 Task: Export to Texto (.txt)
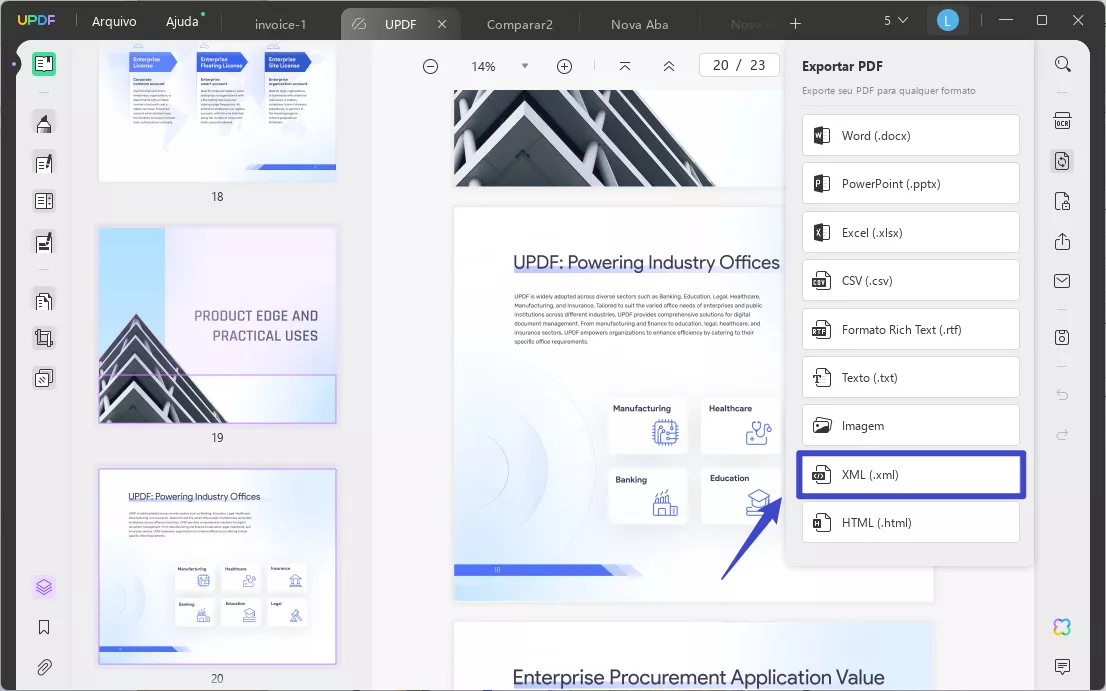[911, 377]
